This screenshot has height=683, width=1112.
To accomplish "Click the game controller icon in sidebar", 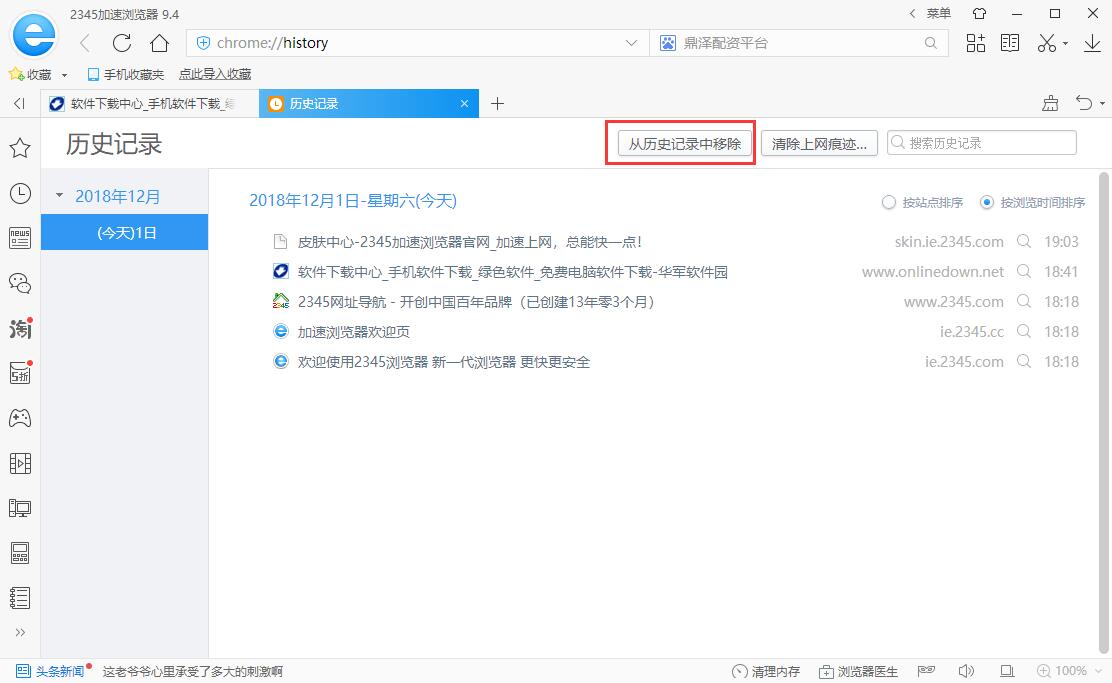I will (x=20, y=417).
